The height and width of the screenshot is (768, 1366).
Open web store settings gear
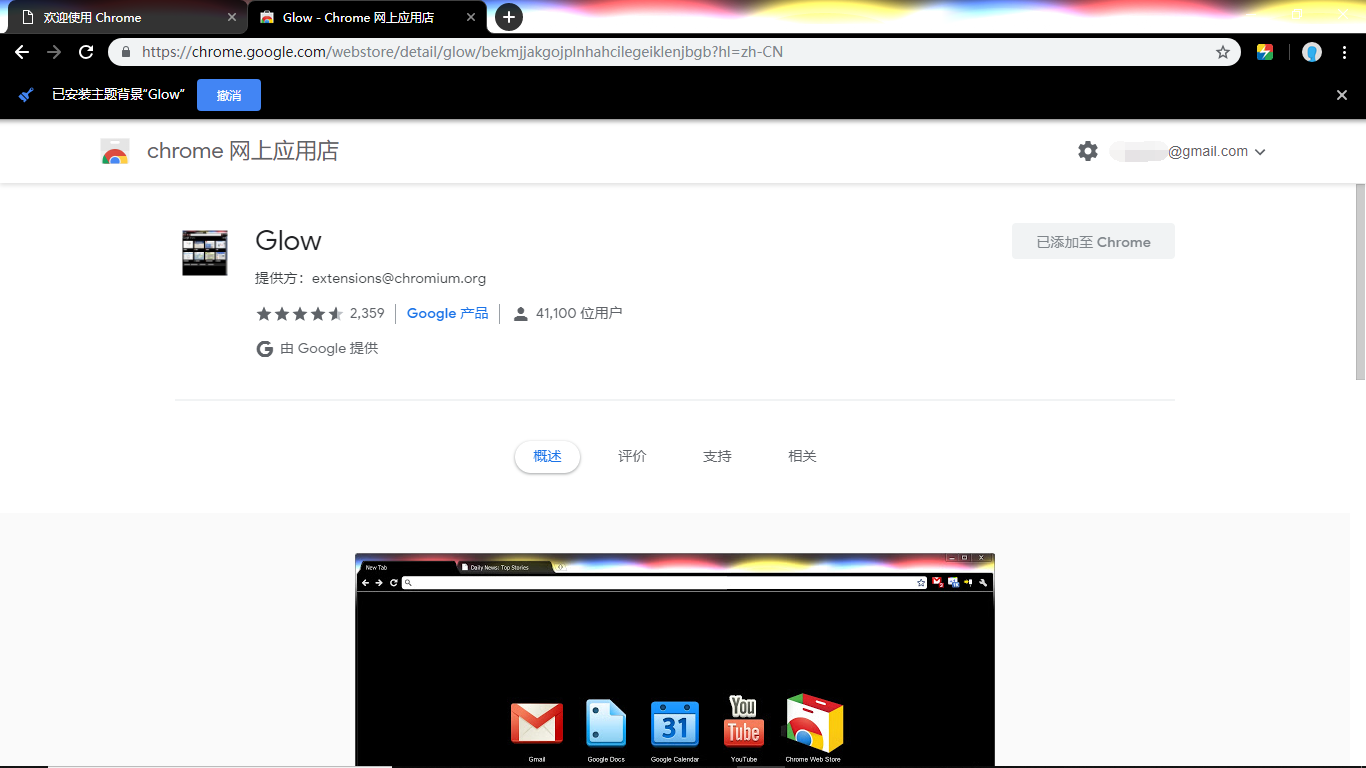tap(1088, 151)
